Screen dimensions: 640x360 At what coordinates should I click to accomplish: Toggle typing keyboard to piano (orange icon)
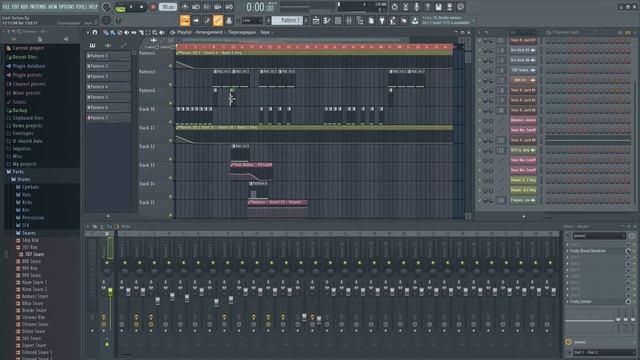point(185,20)
